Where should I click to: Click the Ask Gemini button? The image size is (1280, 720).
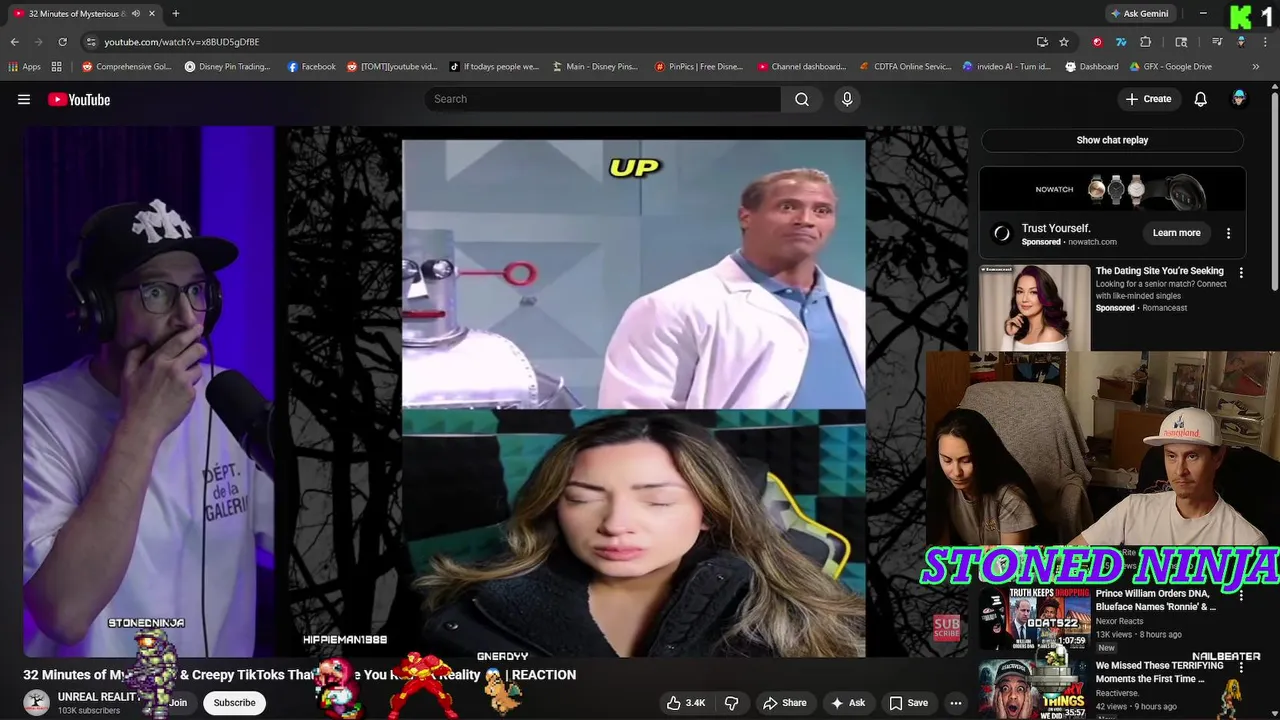coord(1138,13)
